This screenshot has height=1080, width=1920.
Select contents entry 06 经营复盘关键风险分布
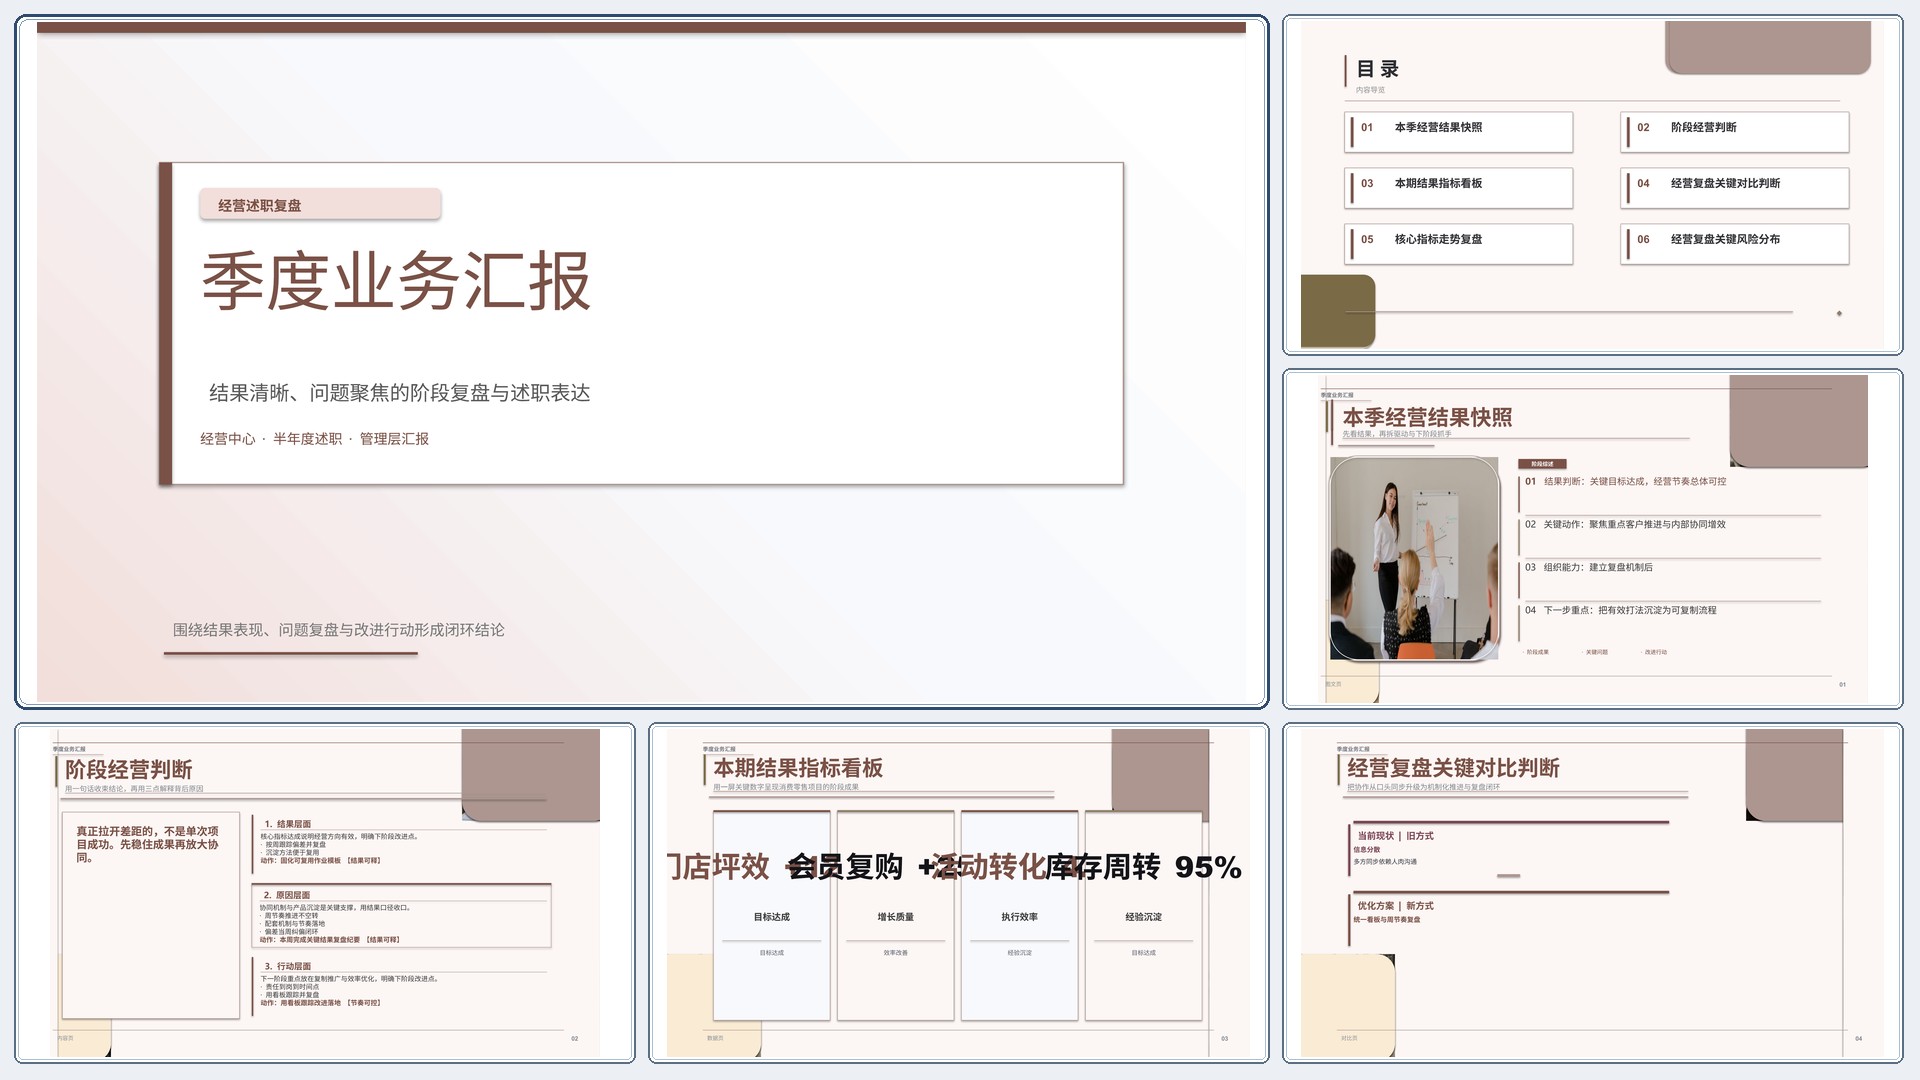click(x=1734, y=244)
